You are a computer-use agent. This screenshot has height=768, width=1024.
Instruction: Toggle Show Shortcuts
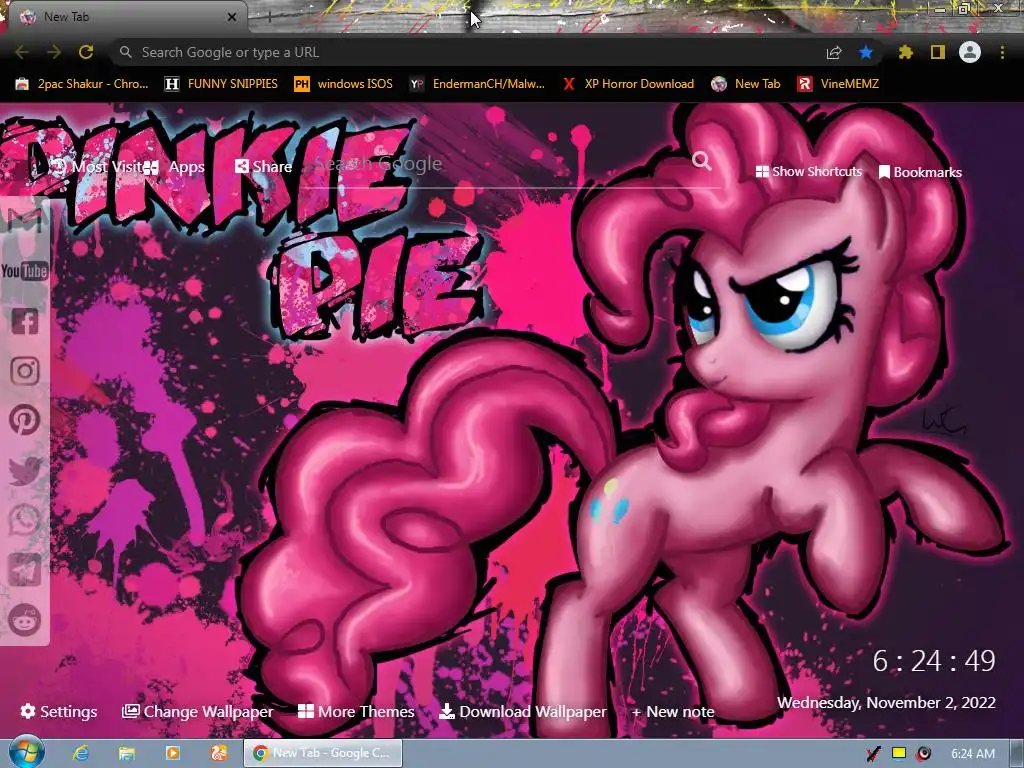[808, 172]
